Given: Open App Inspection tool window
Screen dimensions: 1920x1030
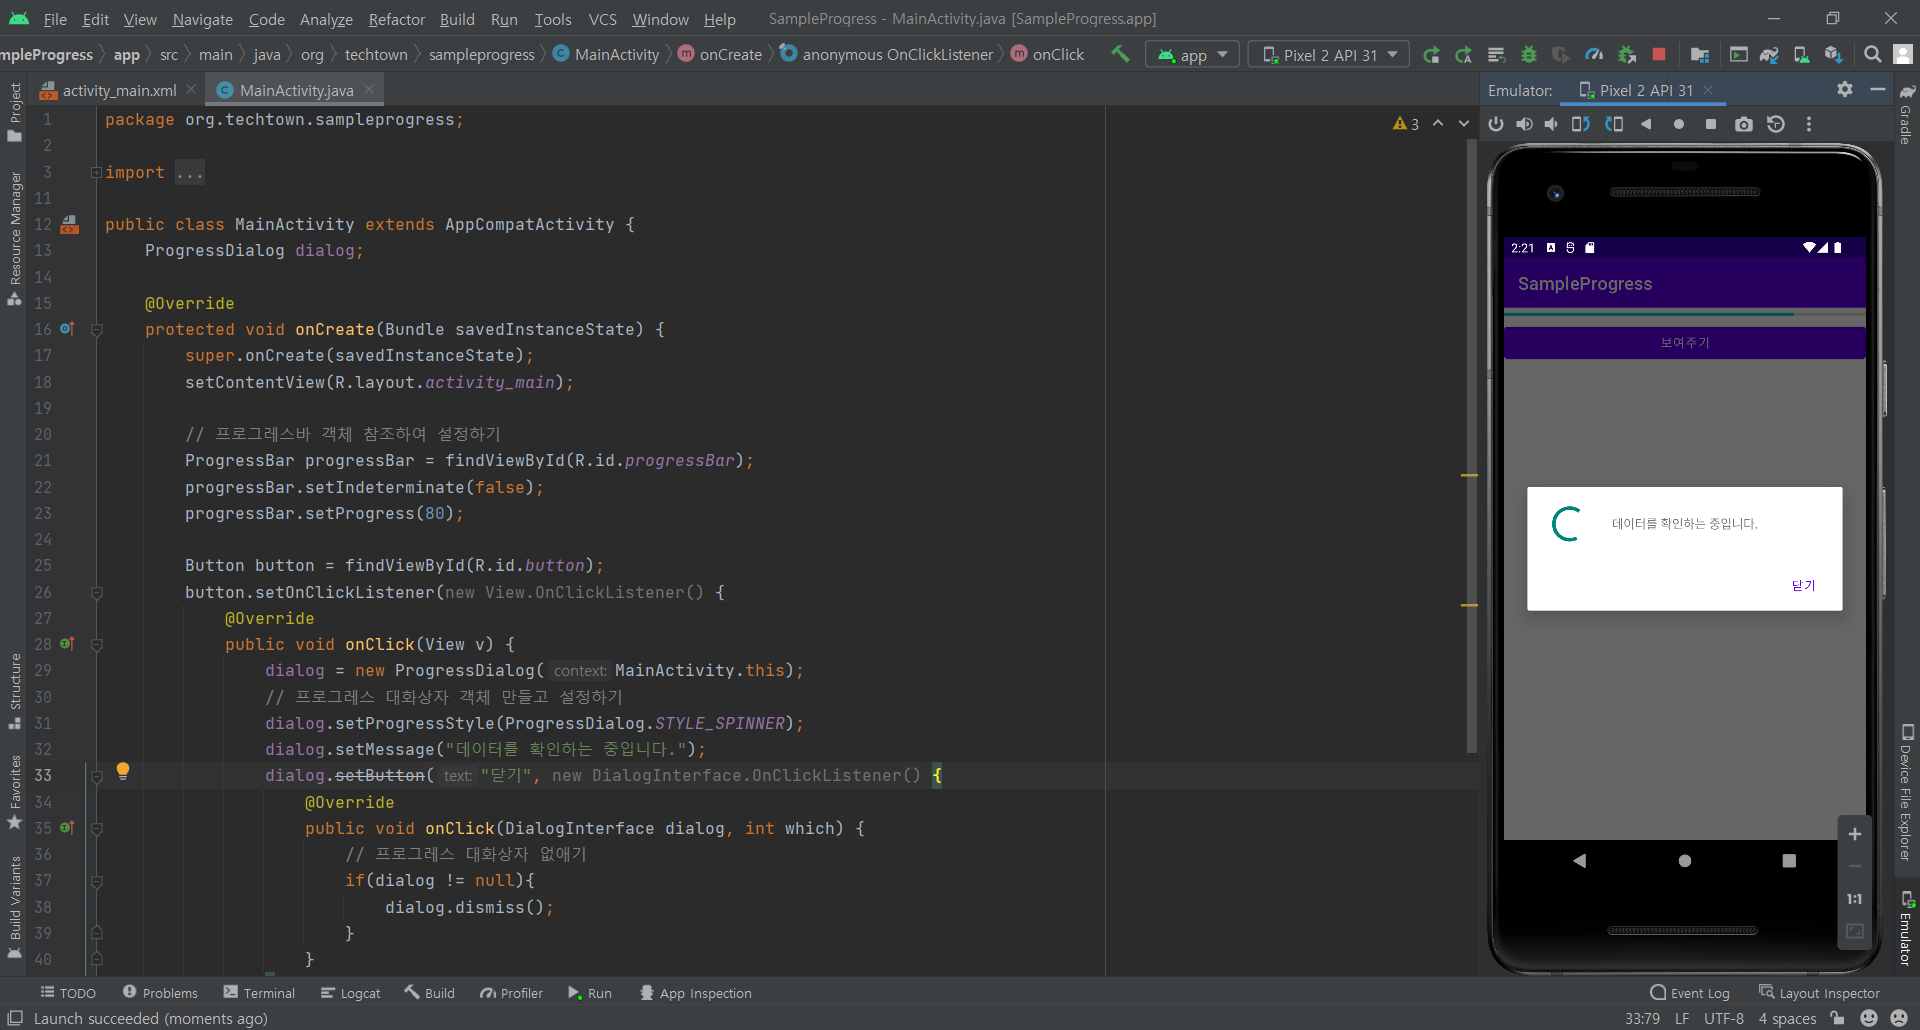Looking at the screenshot, I should coord(695,993).
